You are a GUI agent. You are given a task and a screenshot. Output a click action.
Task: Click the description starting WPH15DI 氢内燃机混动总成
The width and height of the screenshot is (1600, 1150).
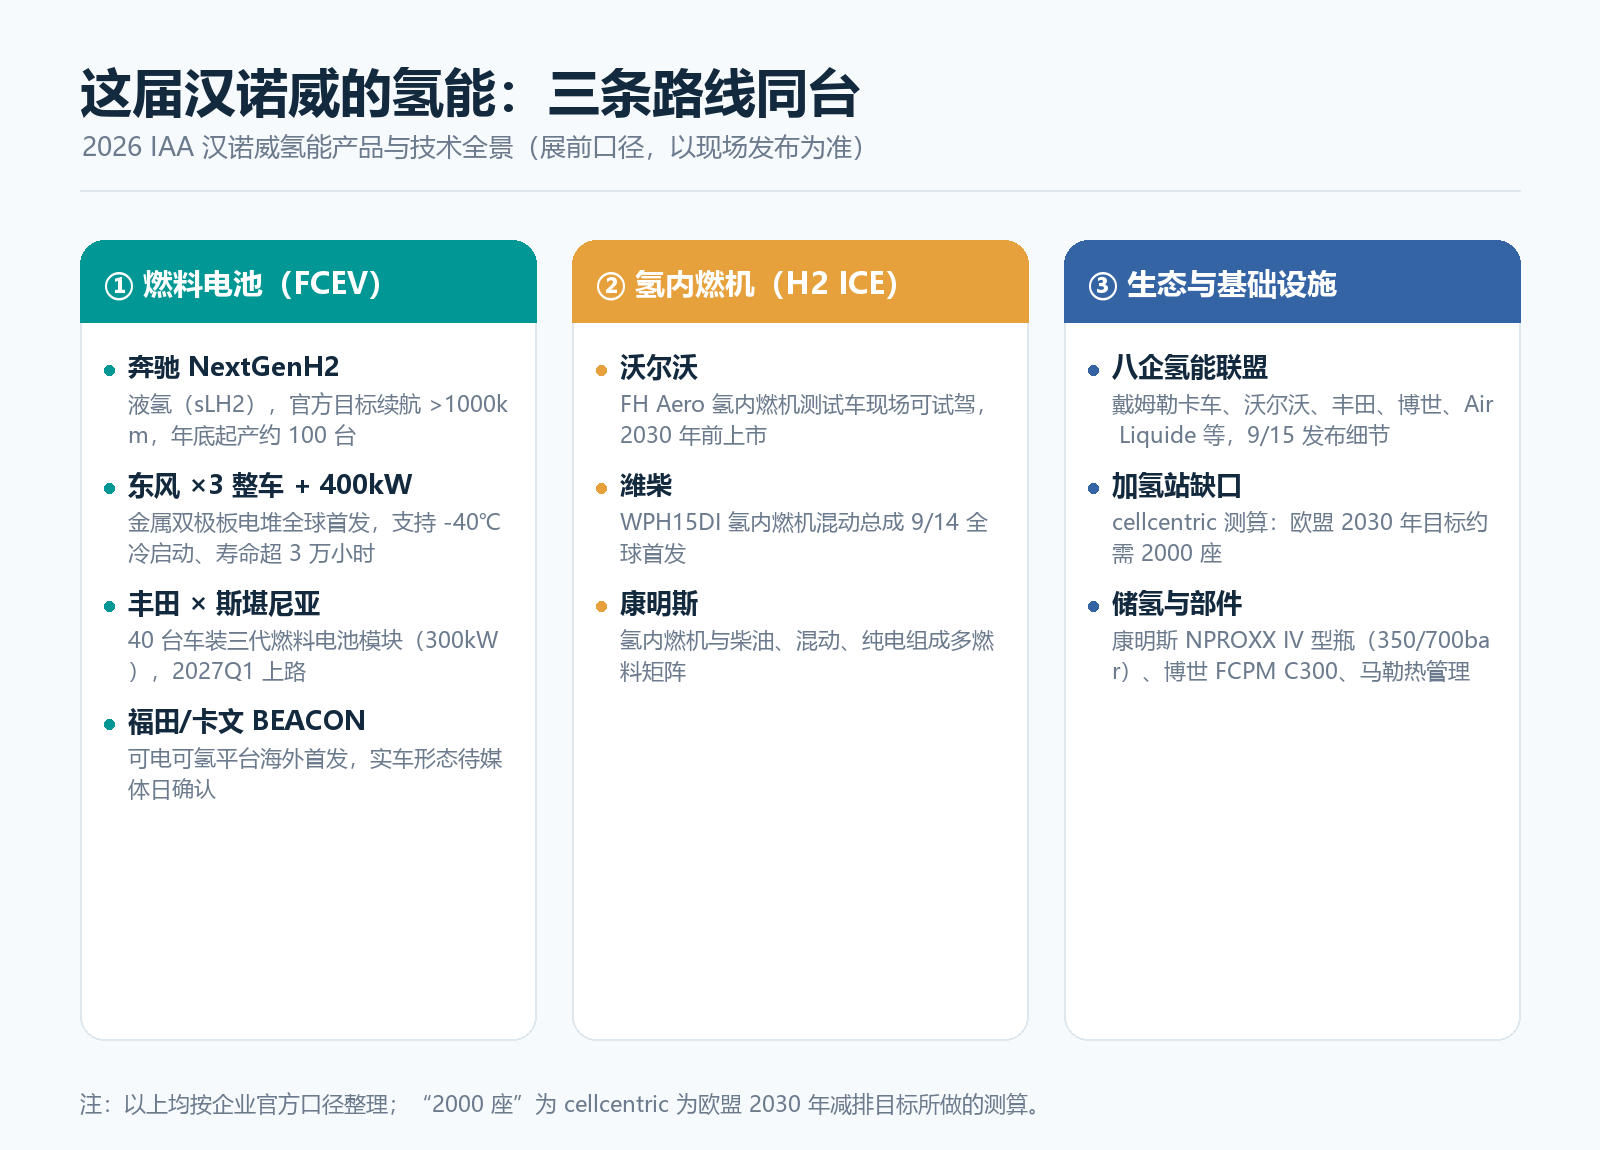(804, 538)
